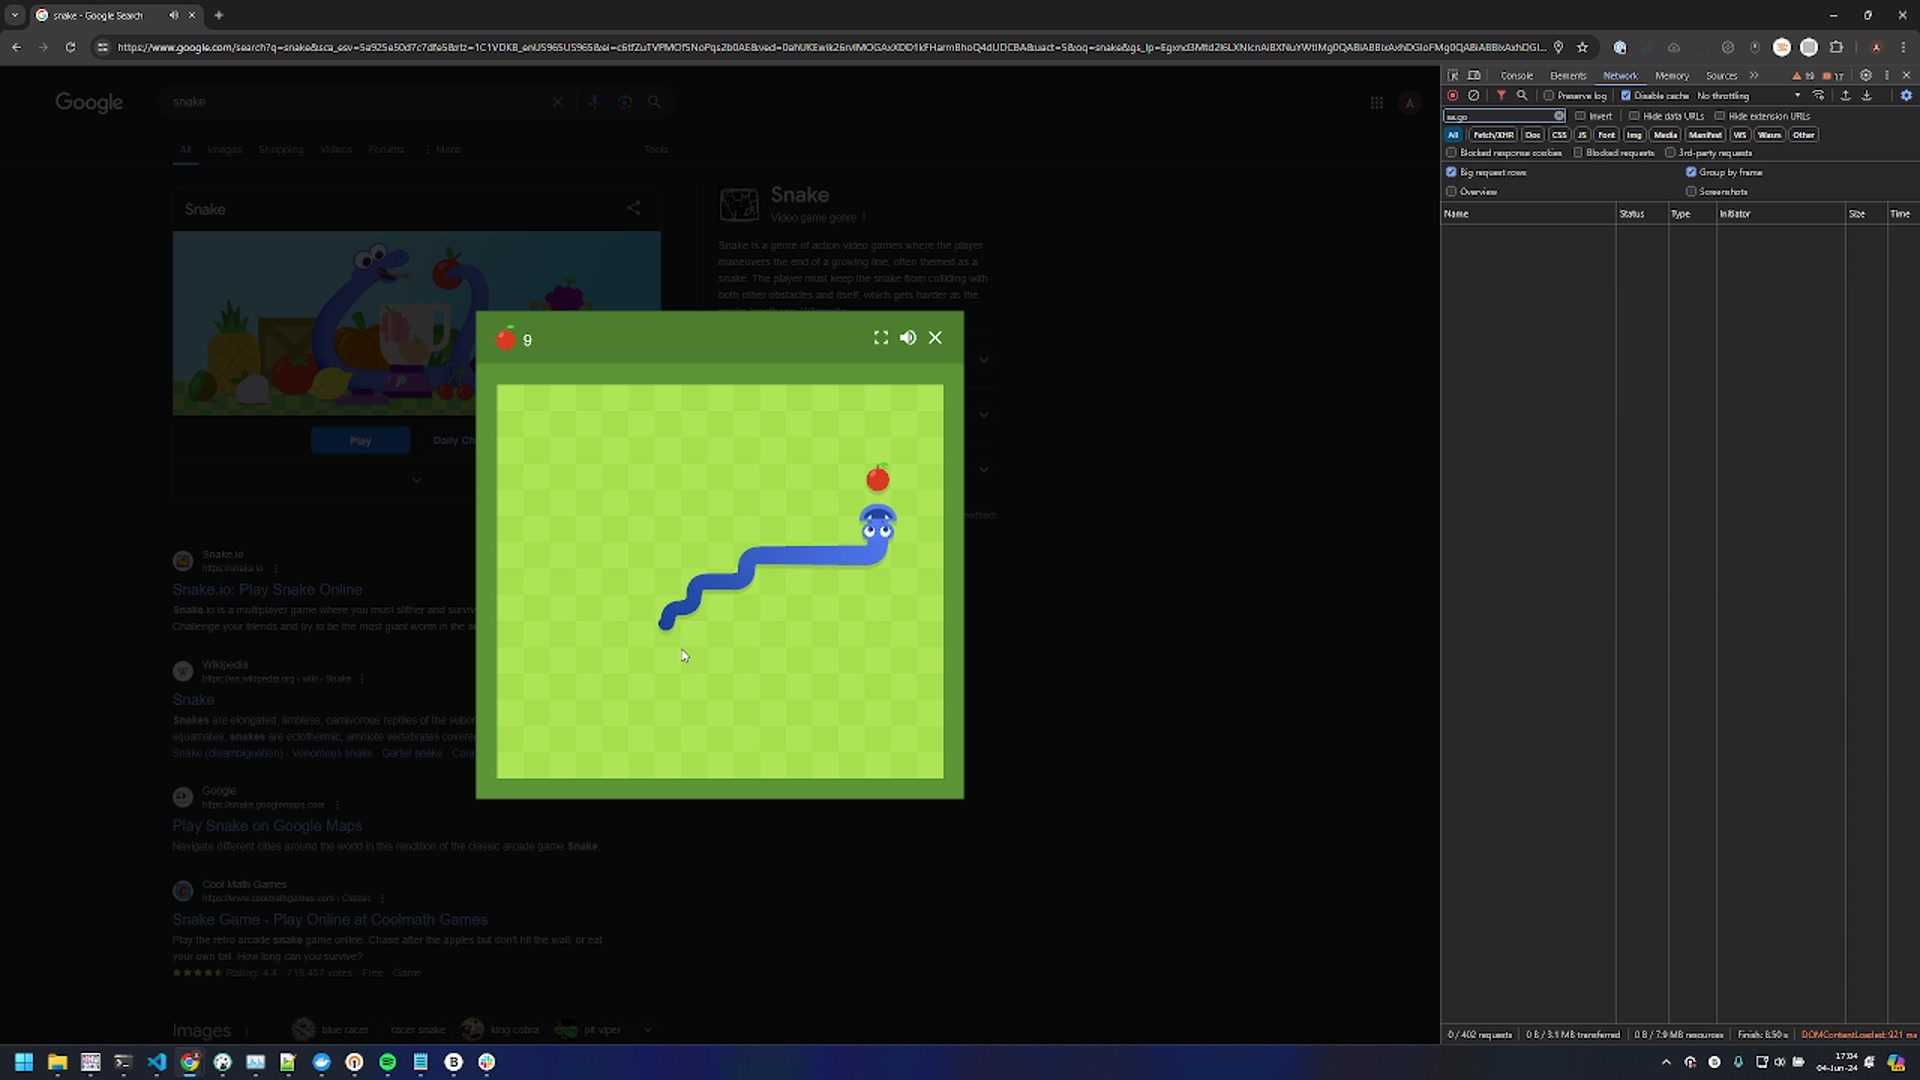Uncheck Disable cache option
Viewport: 1920px width, 1080px height.
point(1626,96)
